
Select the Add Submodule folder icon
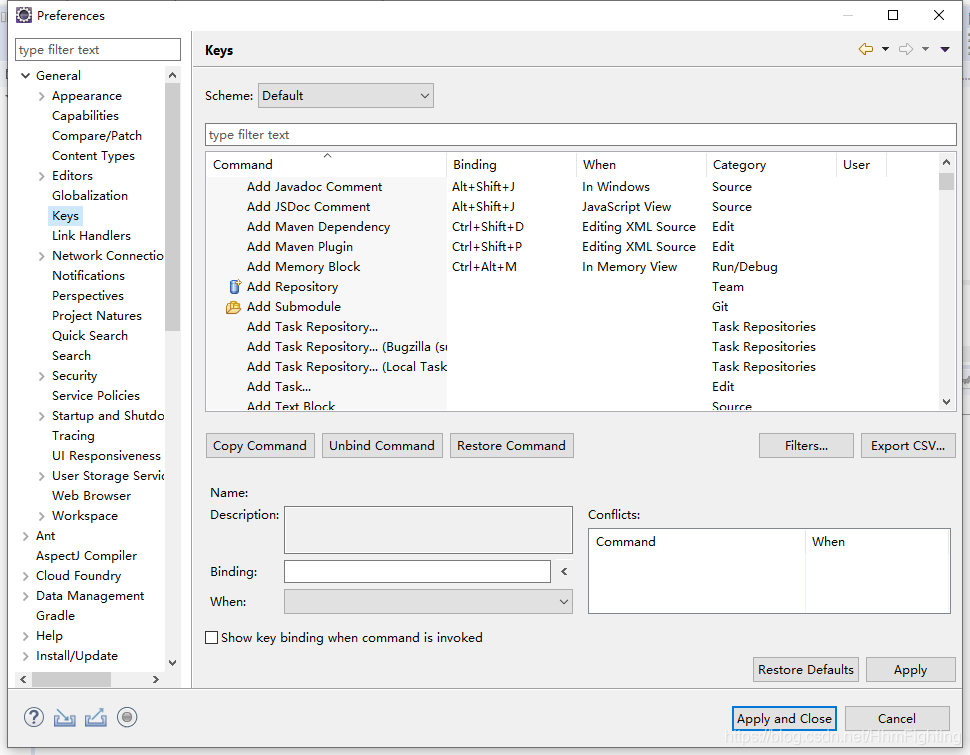point(233,307)
